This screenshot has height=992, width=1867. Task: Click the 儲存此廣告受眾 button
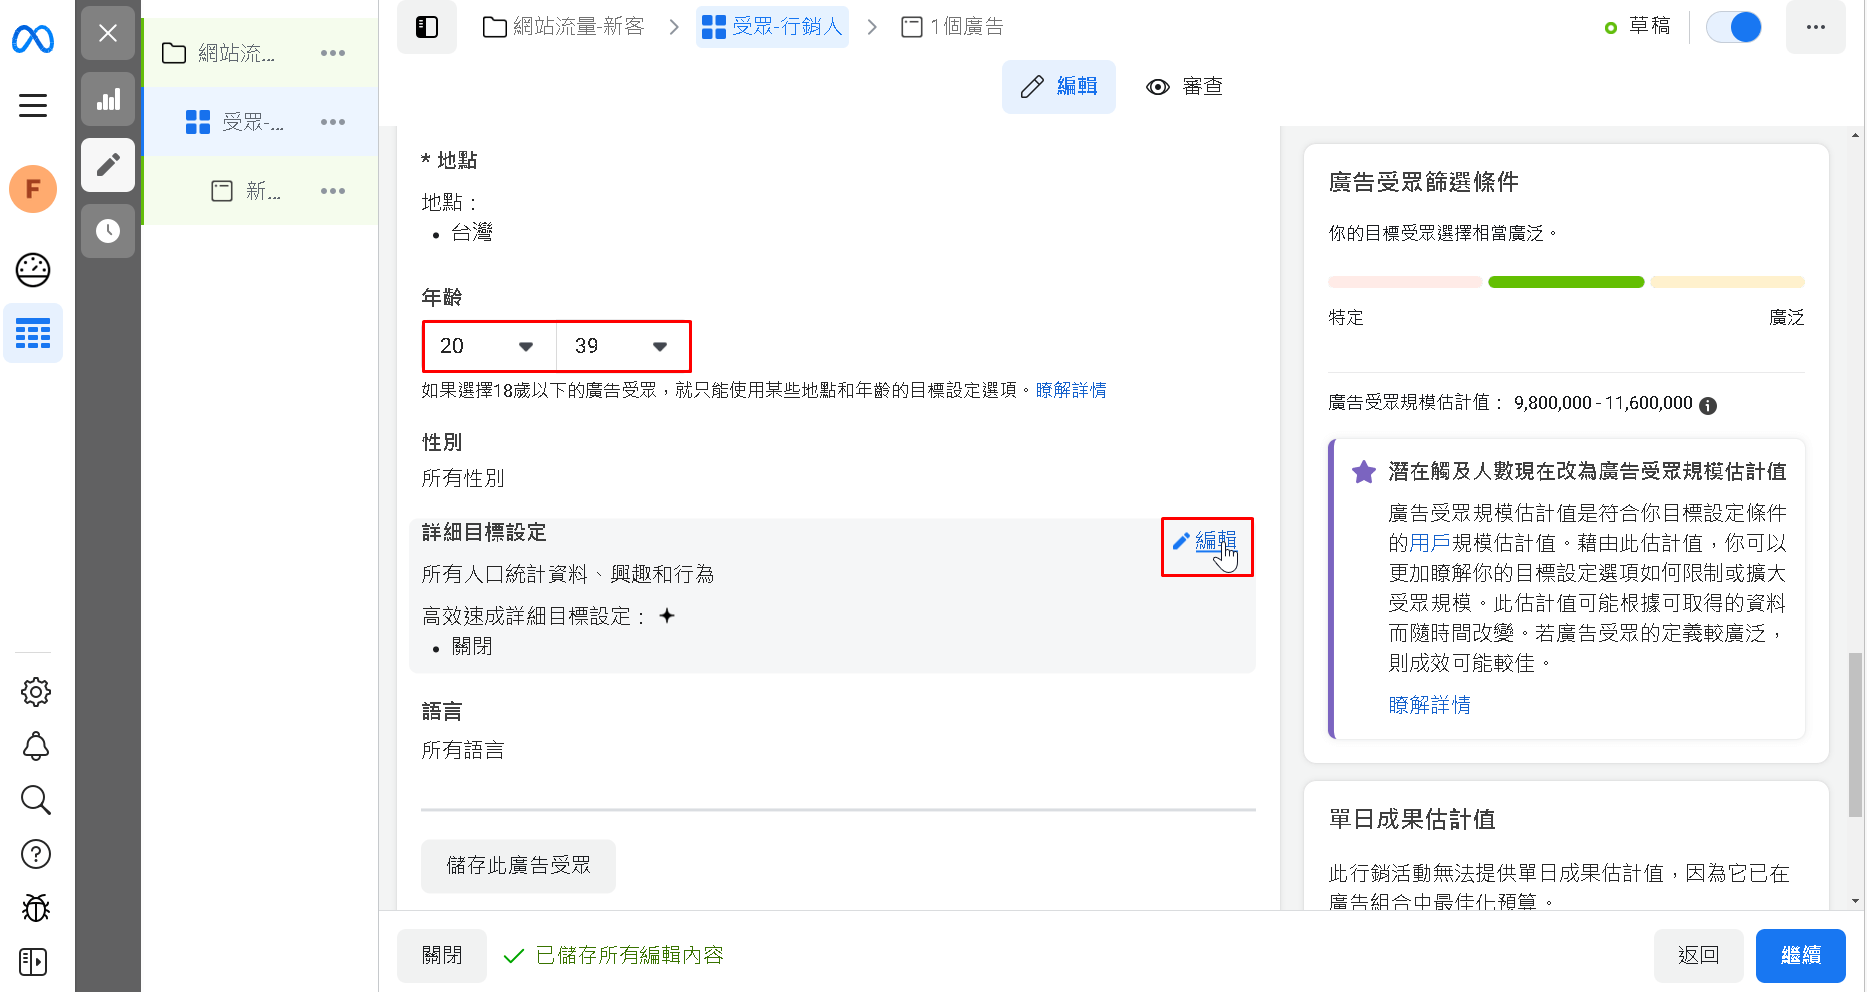pos(518,866)
